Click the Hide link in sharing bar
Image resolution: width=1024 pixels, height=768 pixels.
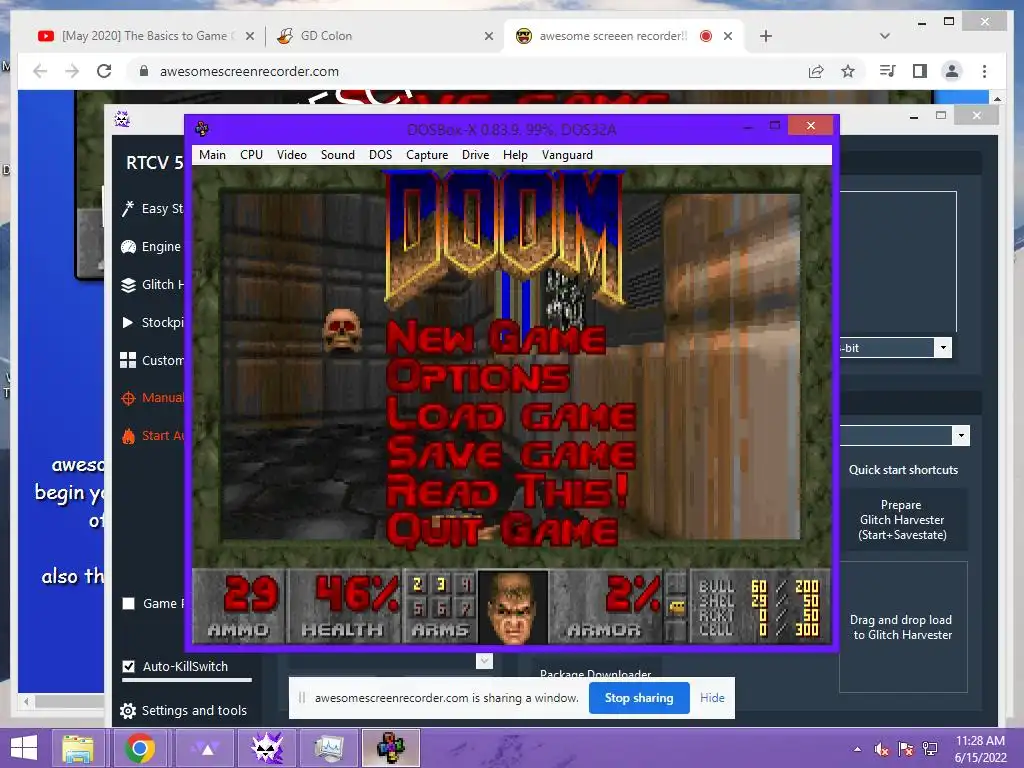[x=712, y=698]
